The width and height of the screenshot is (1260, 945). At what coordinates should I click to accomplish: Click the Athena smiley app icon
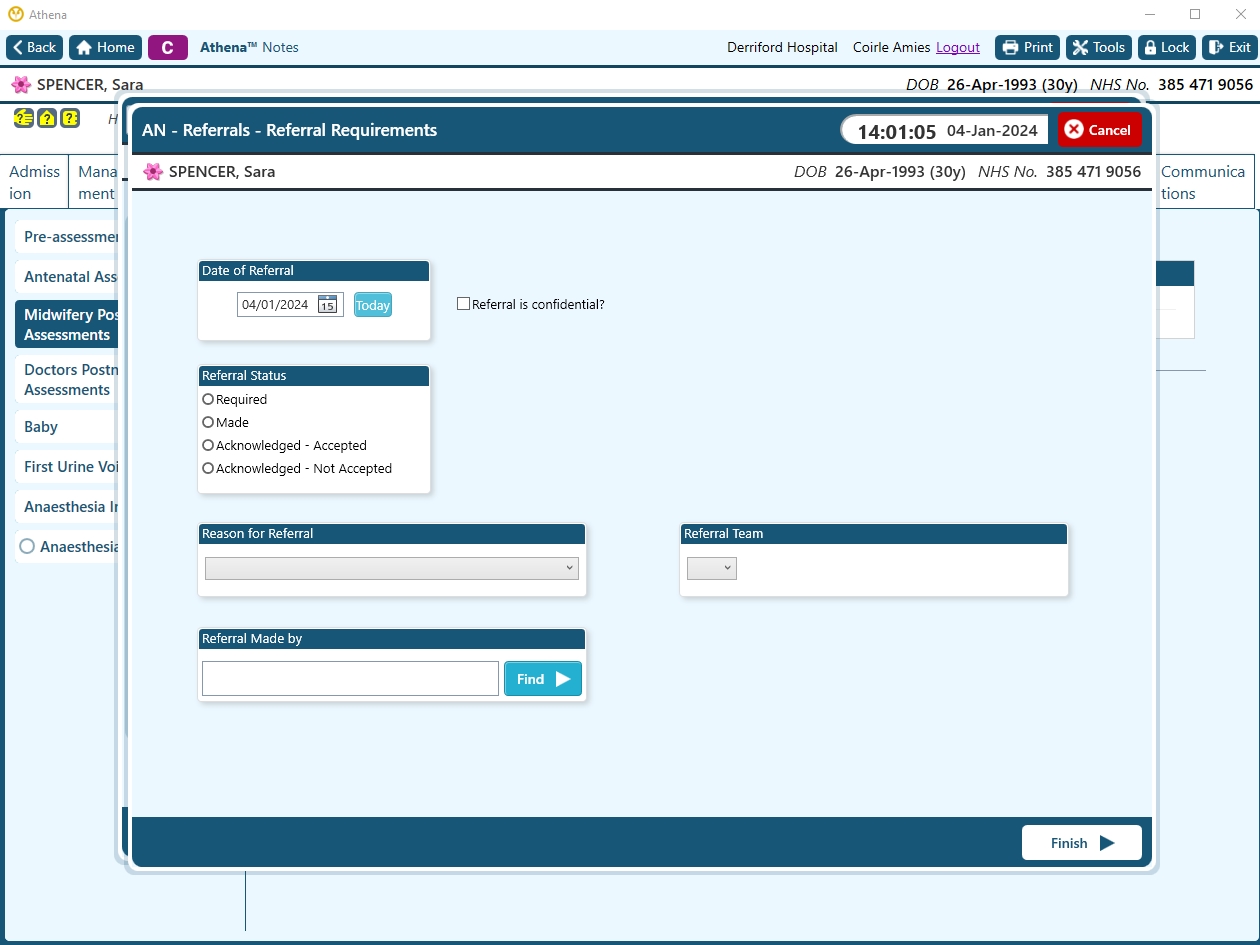pyautogui.click(x=15, y=15)
